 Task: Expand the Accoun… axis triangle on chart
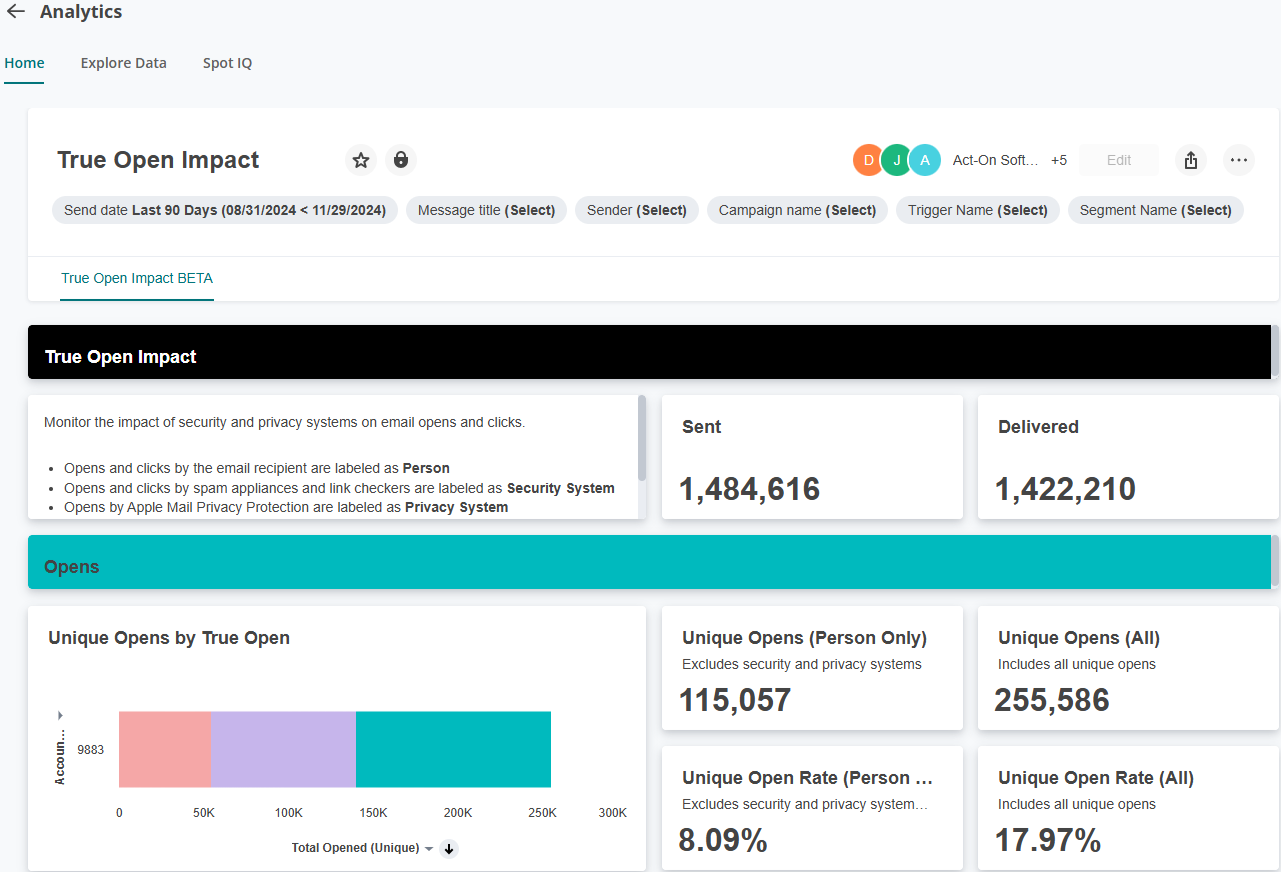(60, 715)
